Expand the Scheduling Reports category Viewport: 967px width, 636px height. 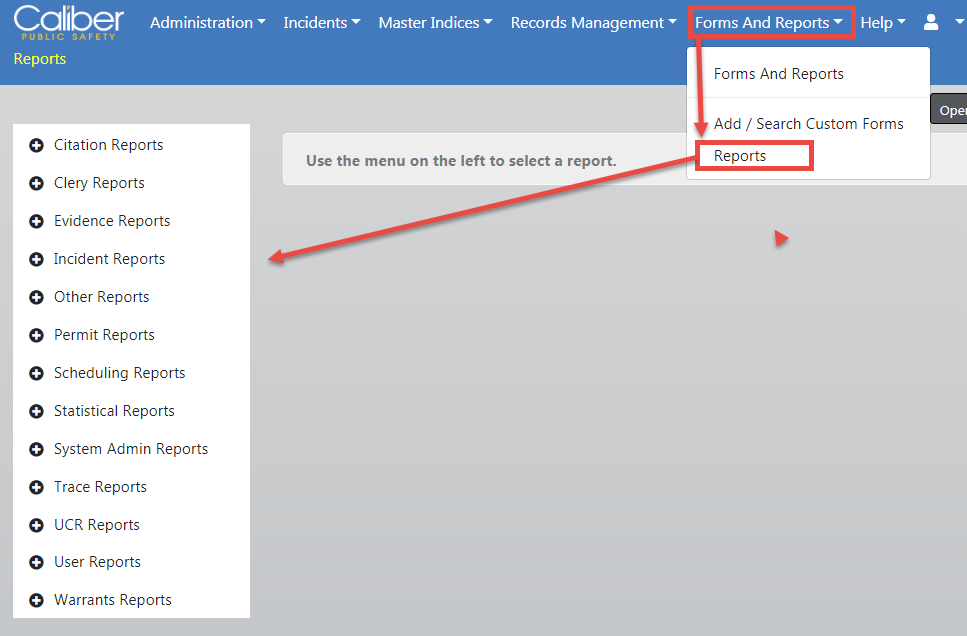click(119, 373)
